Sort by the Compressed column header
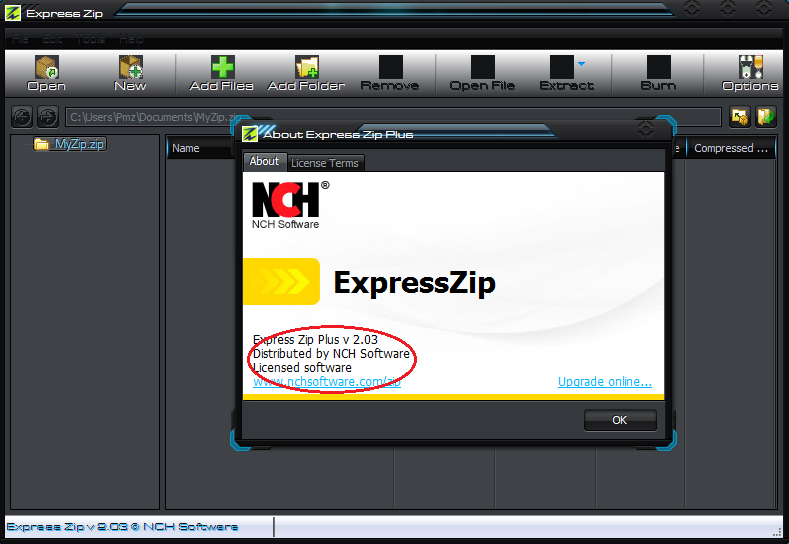This screenshot has height=544, width=789. click(731, 148)
